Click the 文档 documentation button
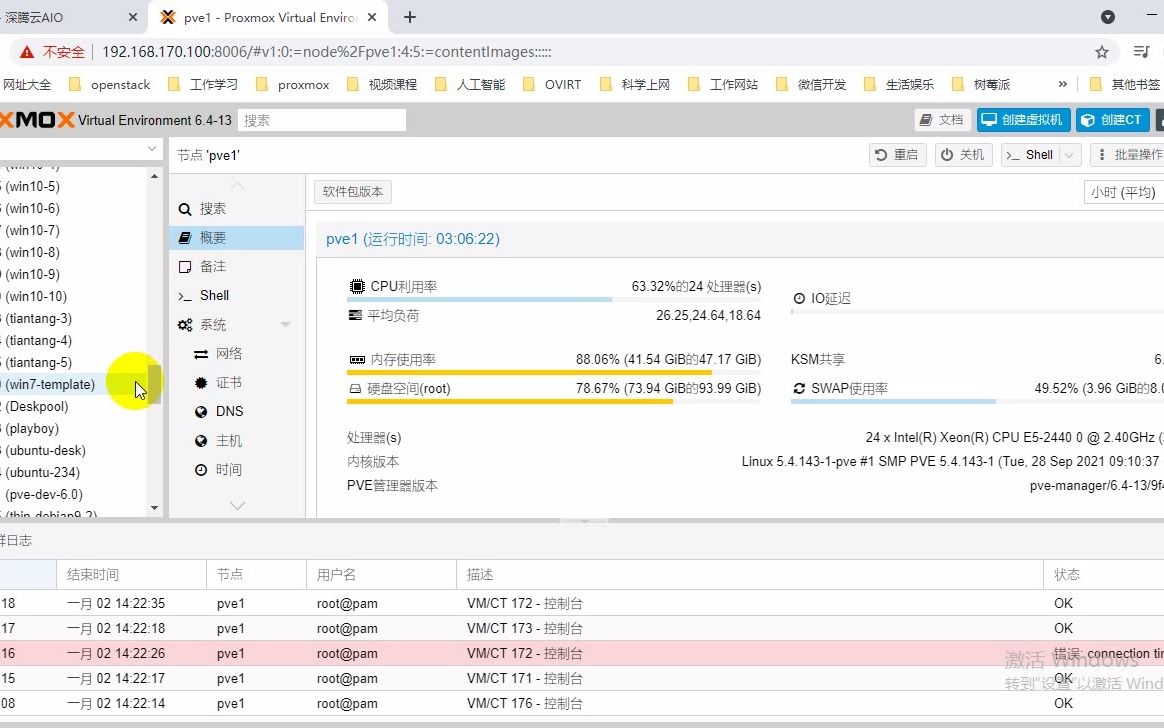Image resolution: width=1164 pixels, height=728 pixels. [942, 119]
